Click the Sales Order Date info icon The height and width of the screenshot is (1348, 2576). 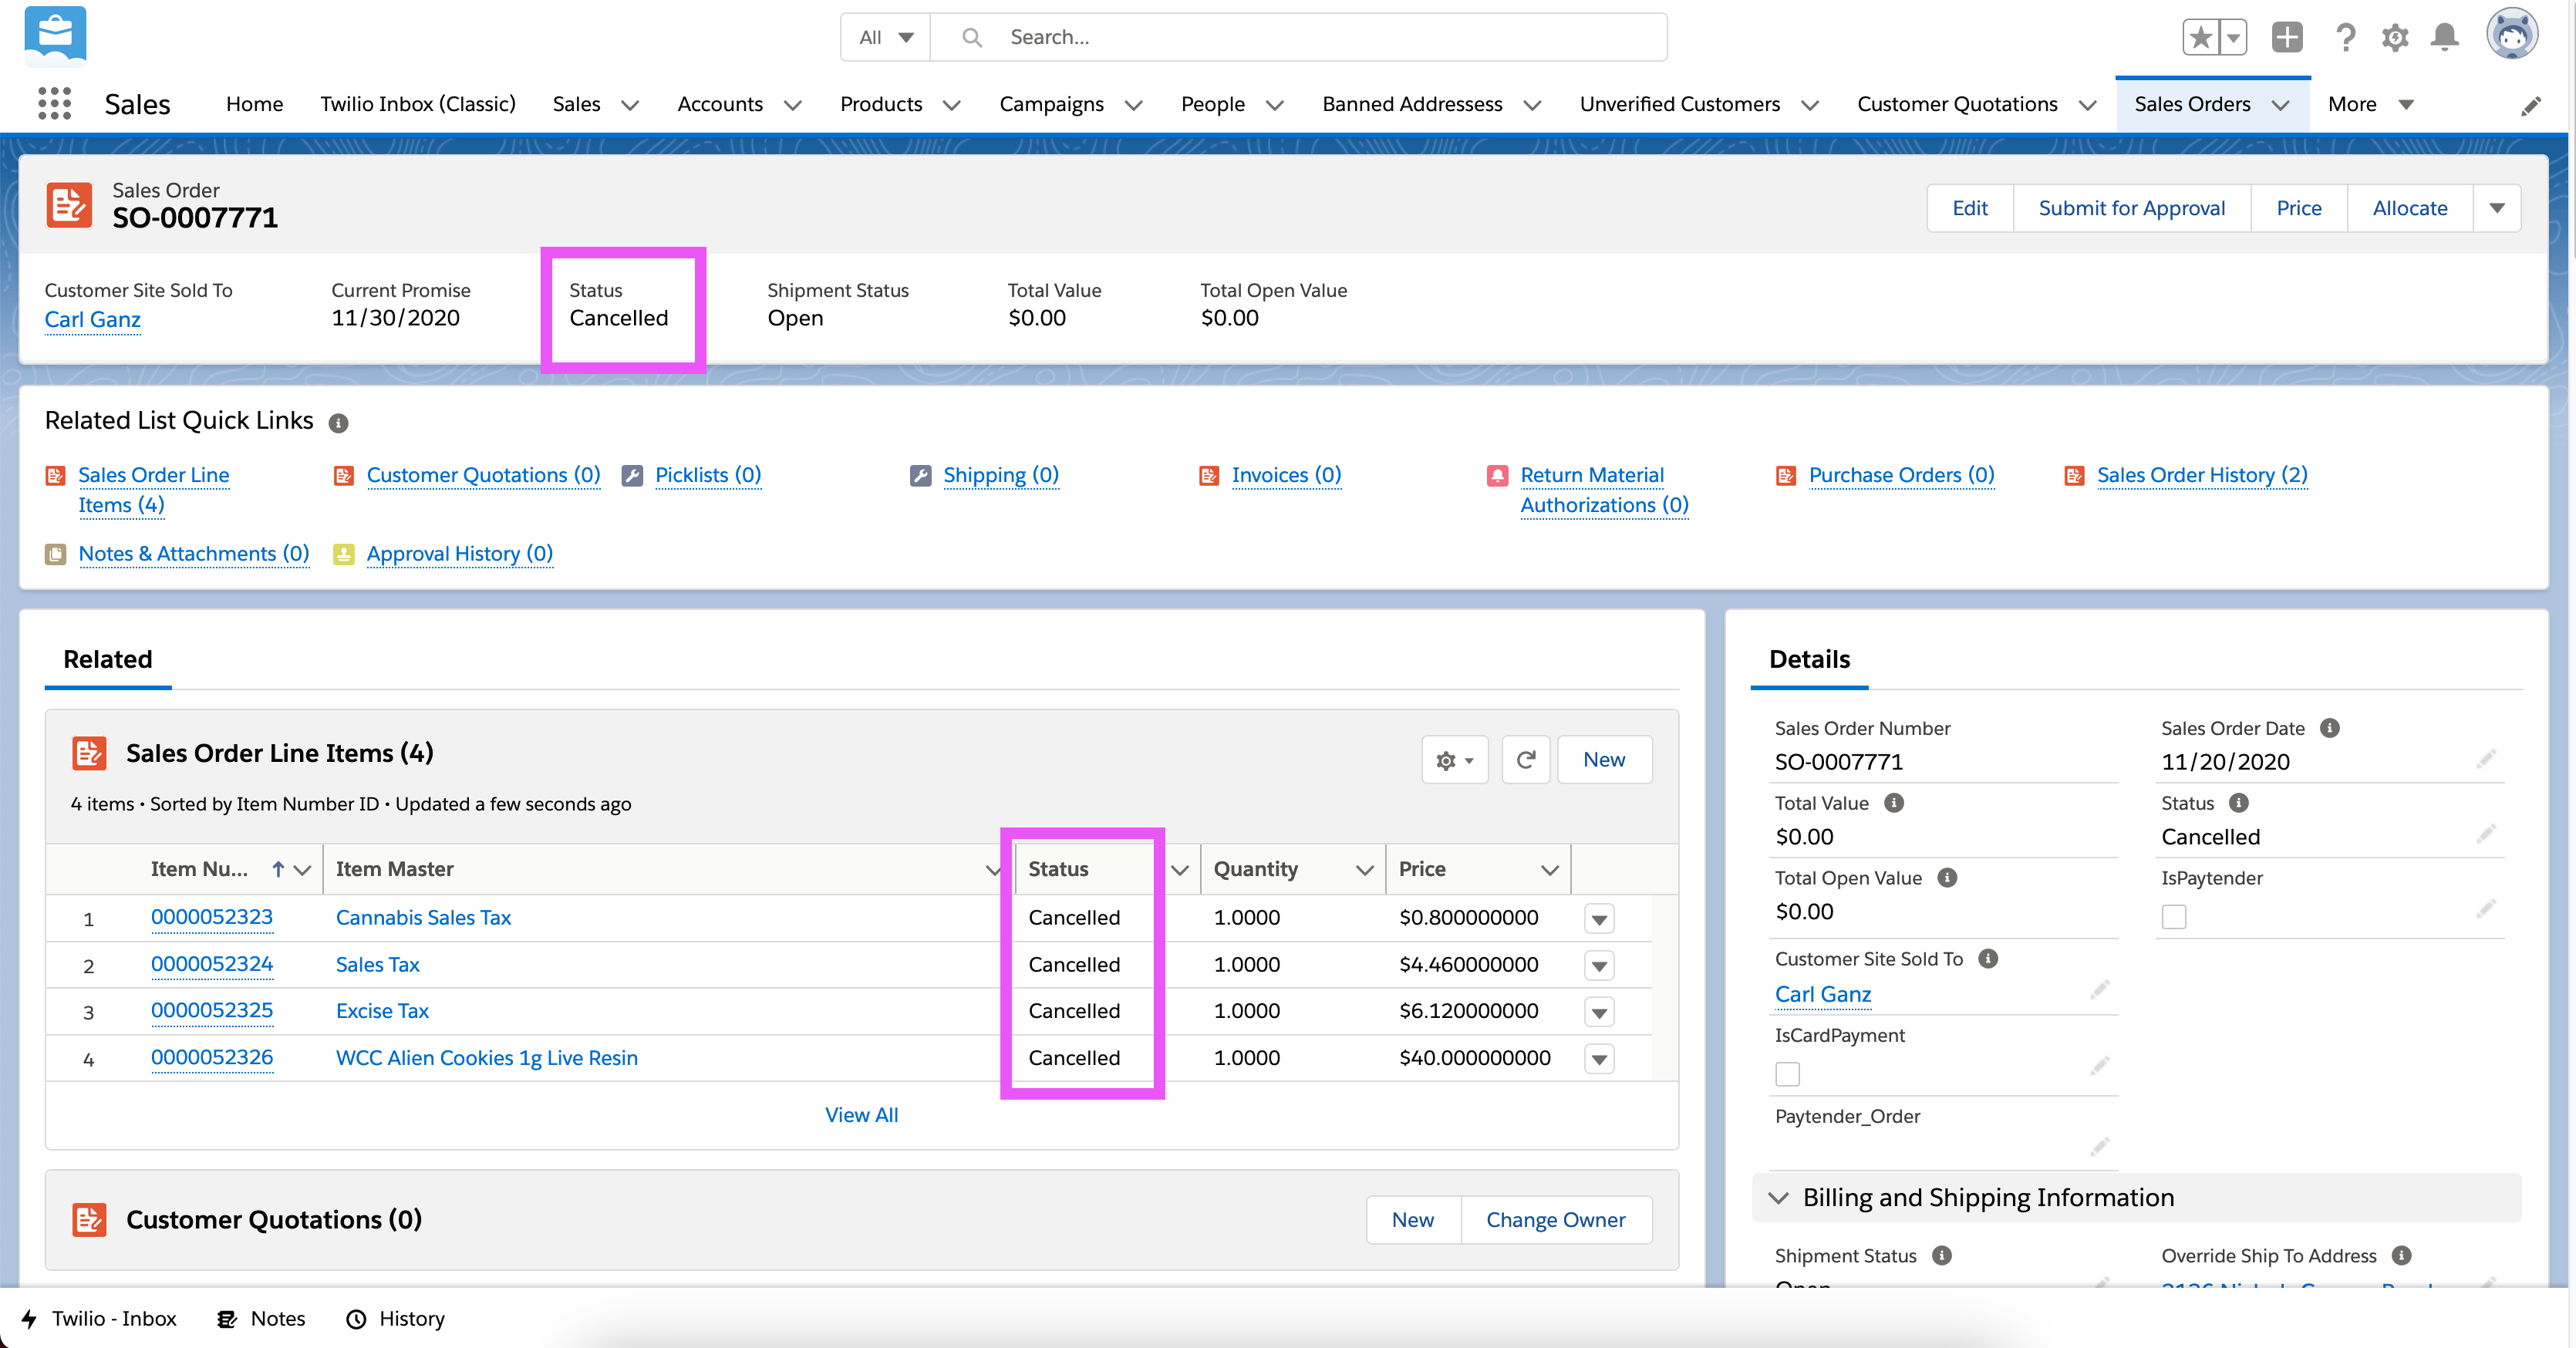(2329, 728)
